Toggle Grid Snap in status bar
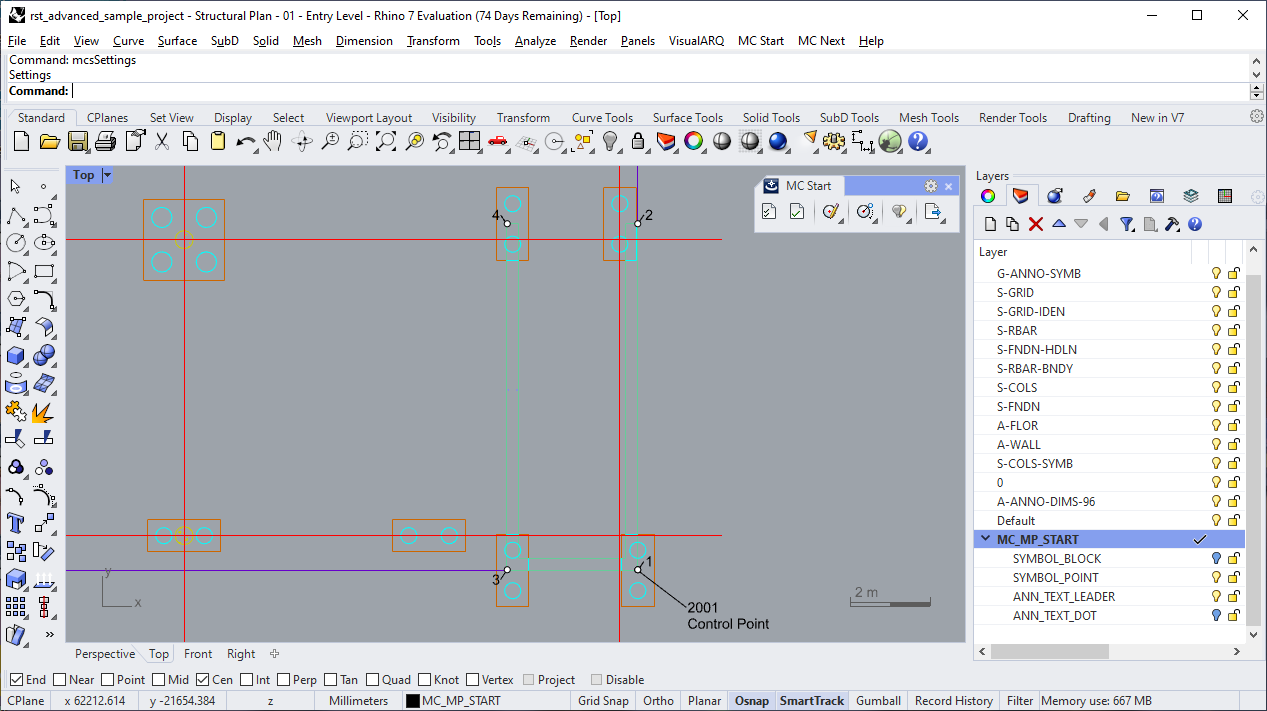1267x711 pixels. click(x=603, y=701)
